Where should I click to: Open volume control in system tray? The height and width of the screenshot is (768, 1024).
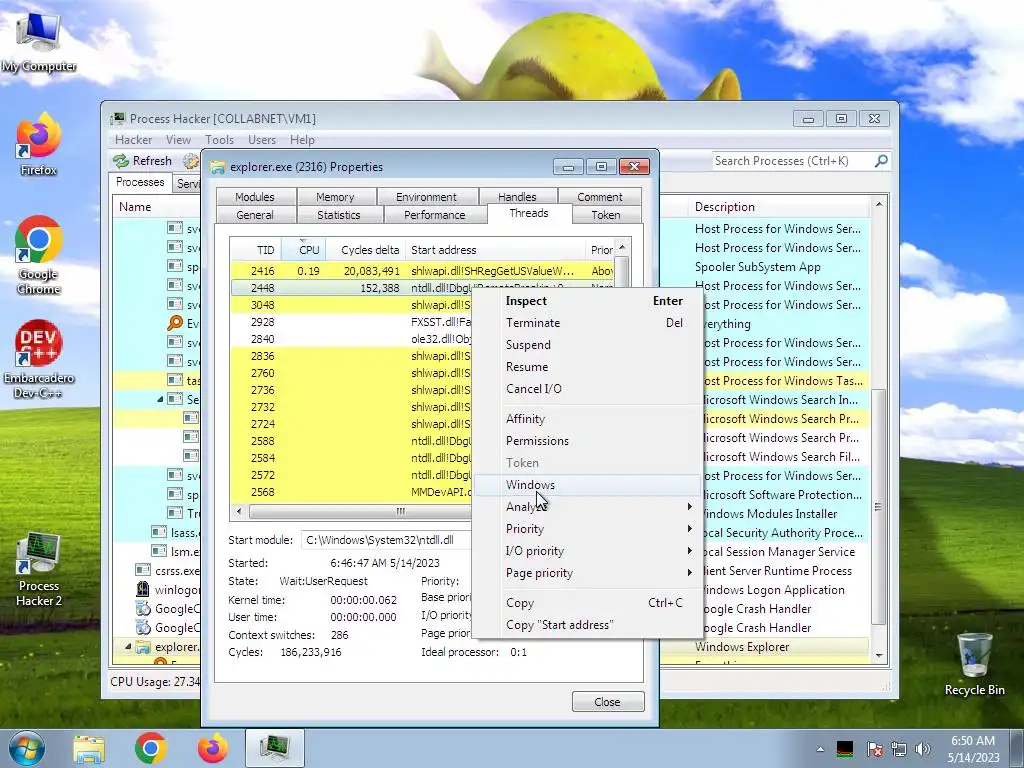(922, 749)
